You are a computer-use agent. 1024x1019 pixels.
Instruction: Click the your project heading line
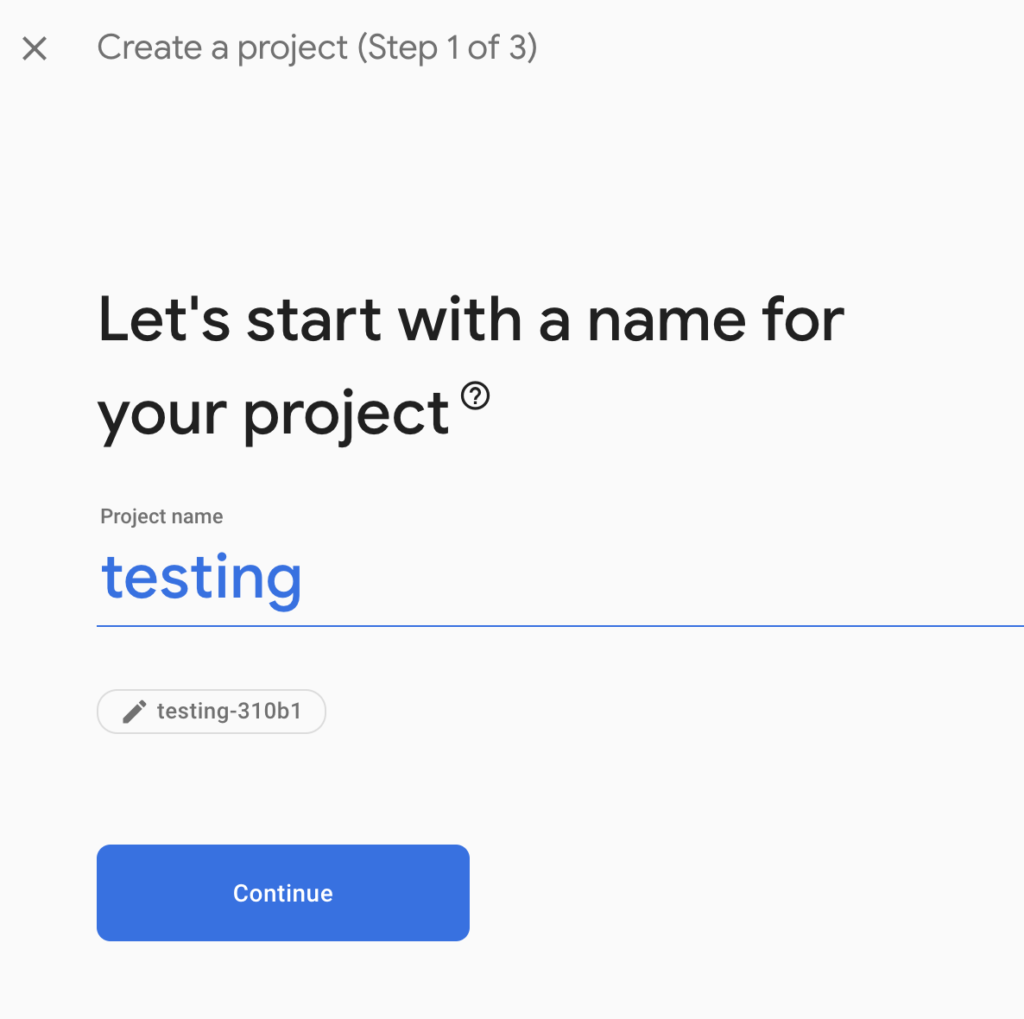click(x=273, y=414)
